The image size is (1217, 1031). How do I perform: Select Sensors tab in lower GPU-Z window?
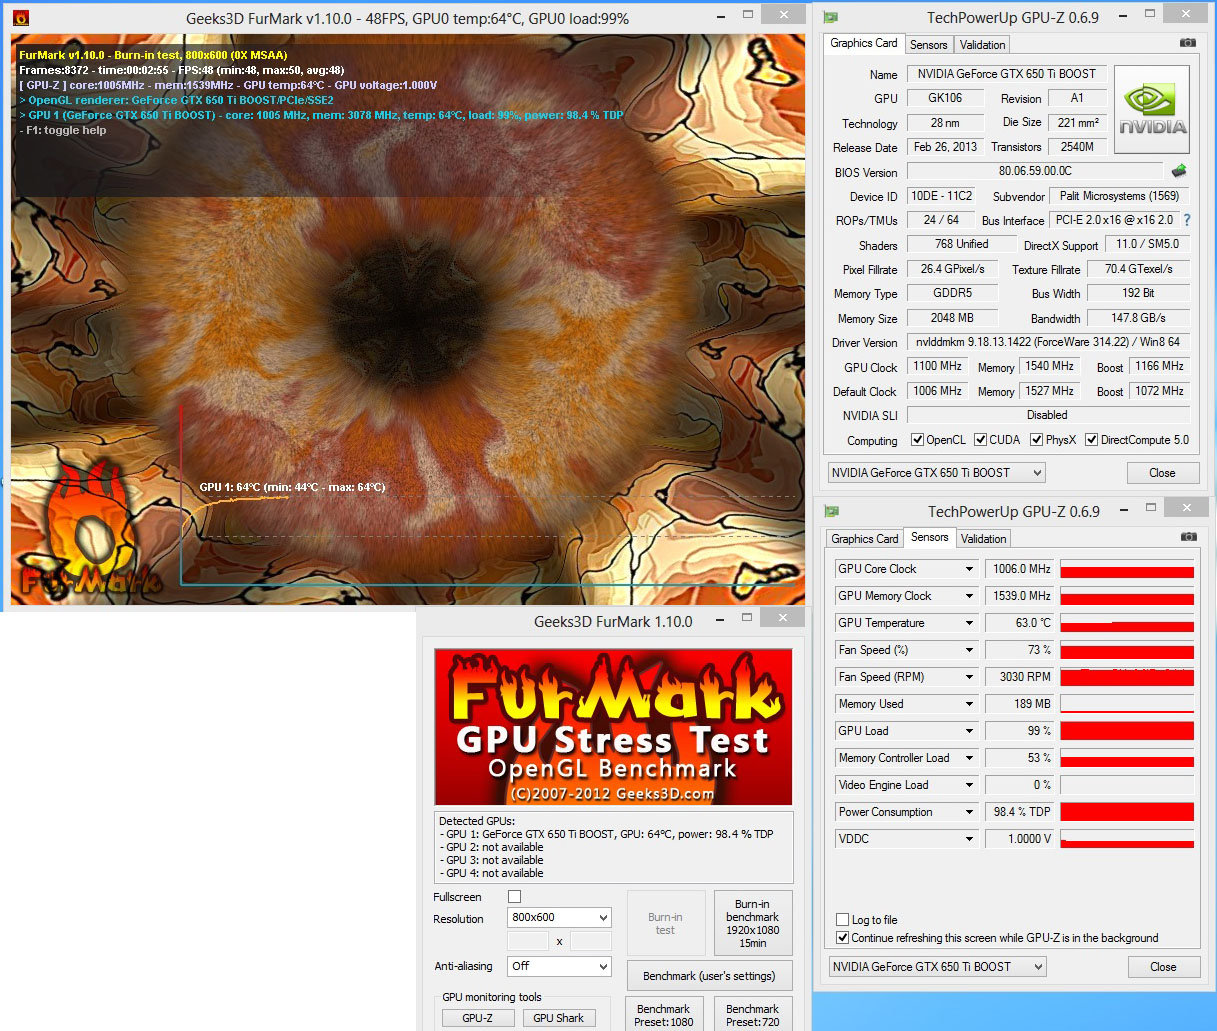929,537
